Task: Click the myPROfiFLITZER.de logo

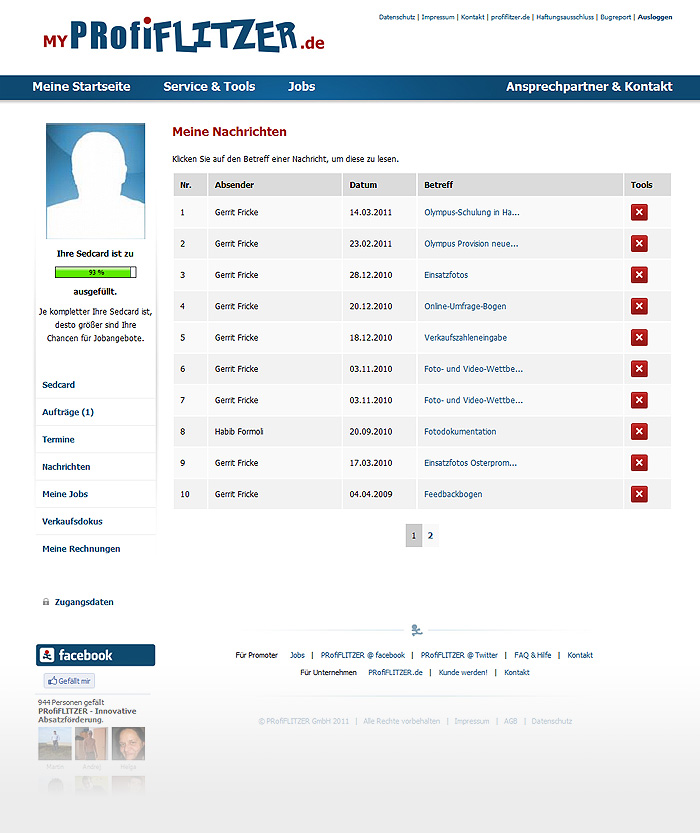Action: pos(184,36)
